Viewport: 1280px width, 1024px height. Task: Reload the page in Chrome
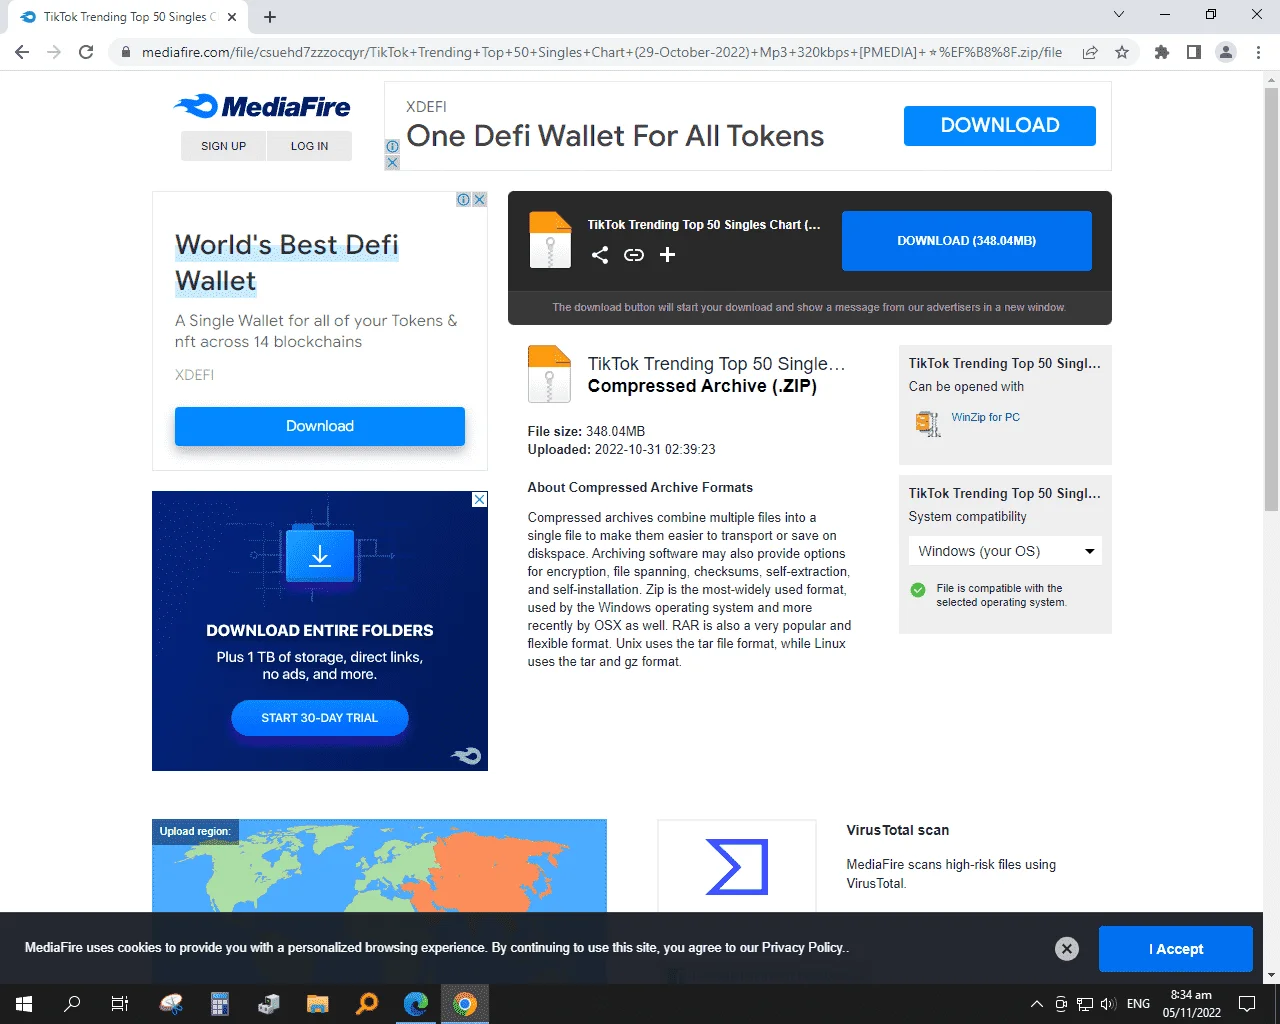tap(86, 52)
